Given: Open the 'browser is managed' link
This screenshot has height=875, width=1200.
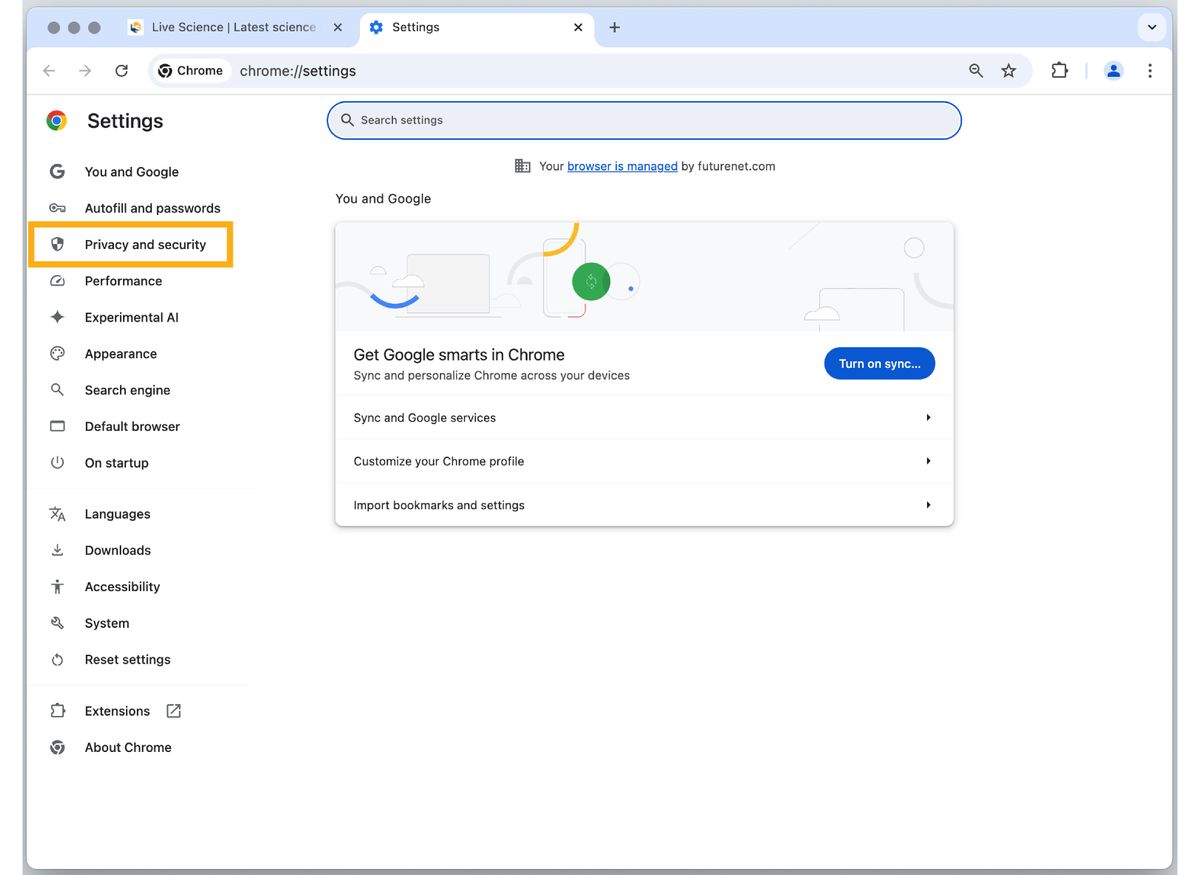Looking at the screenshot, I should (622, 166).
